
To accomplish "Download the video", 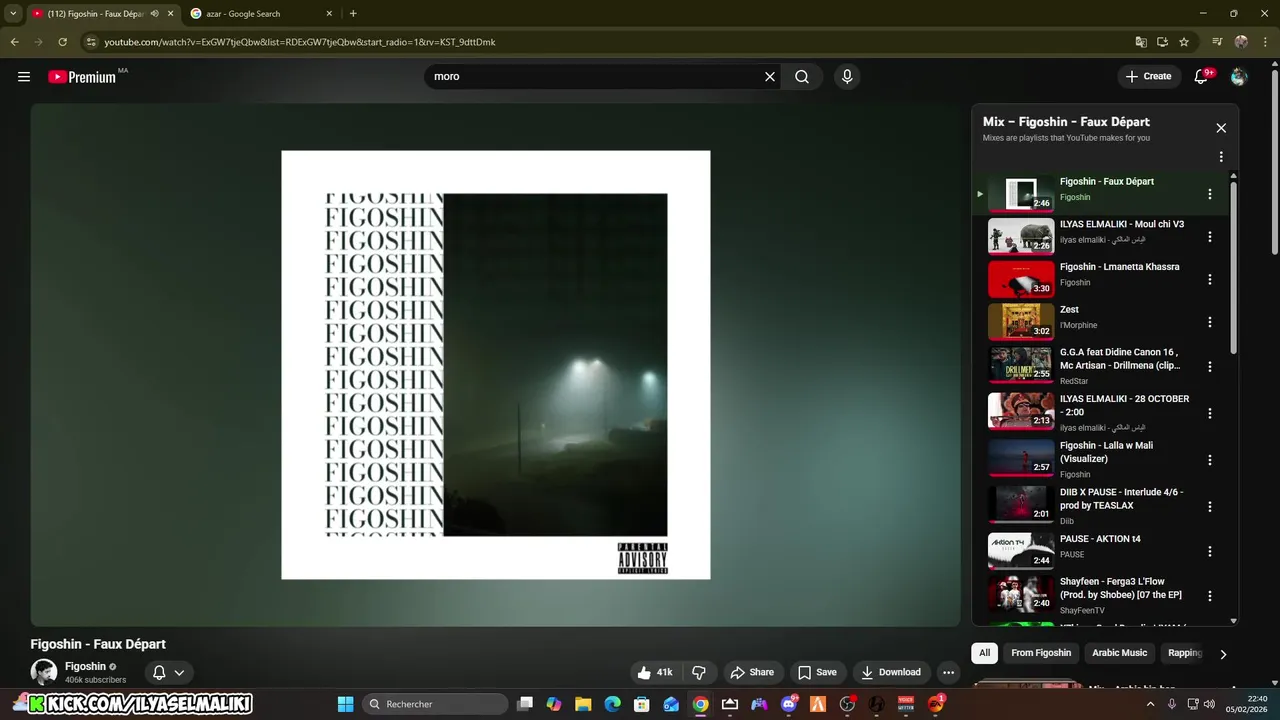I will (891, 673).
